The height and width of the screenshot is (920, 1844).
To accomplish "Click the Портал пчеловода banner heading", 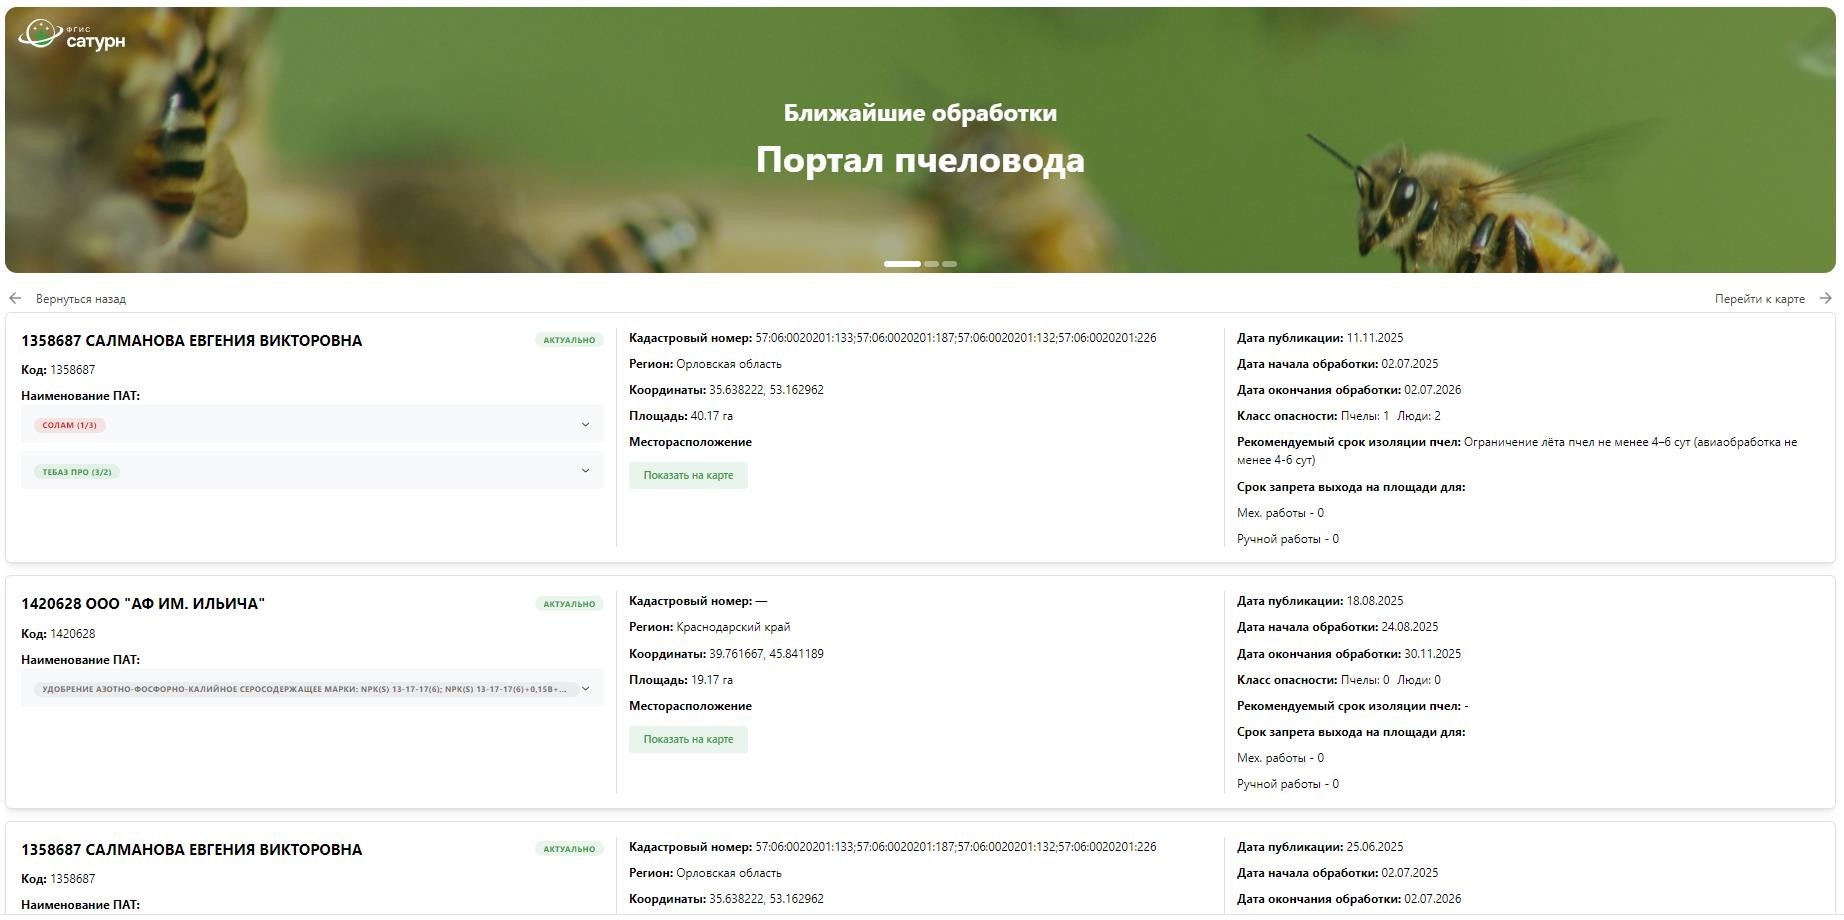I will [920, 160].
